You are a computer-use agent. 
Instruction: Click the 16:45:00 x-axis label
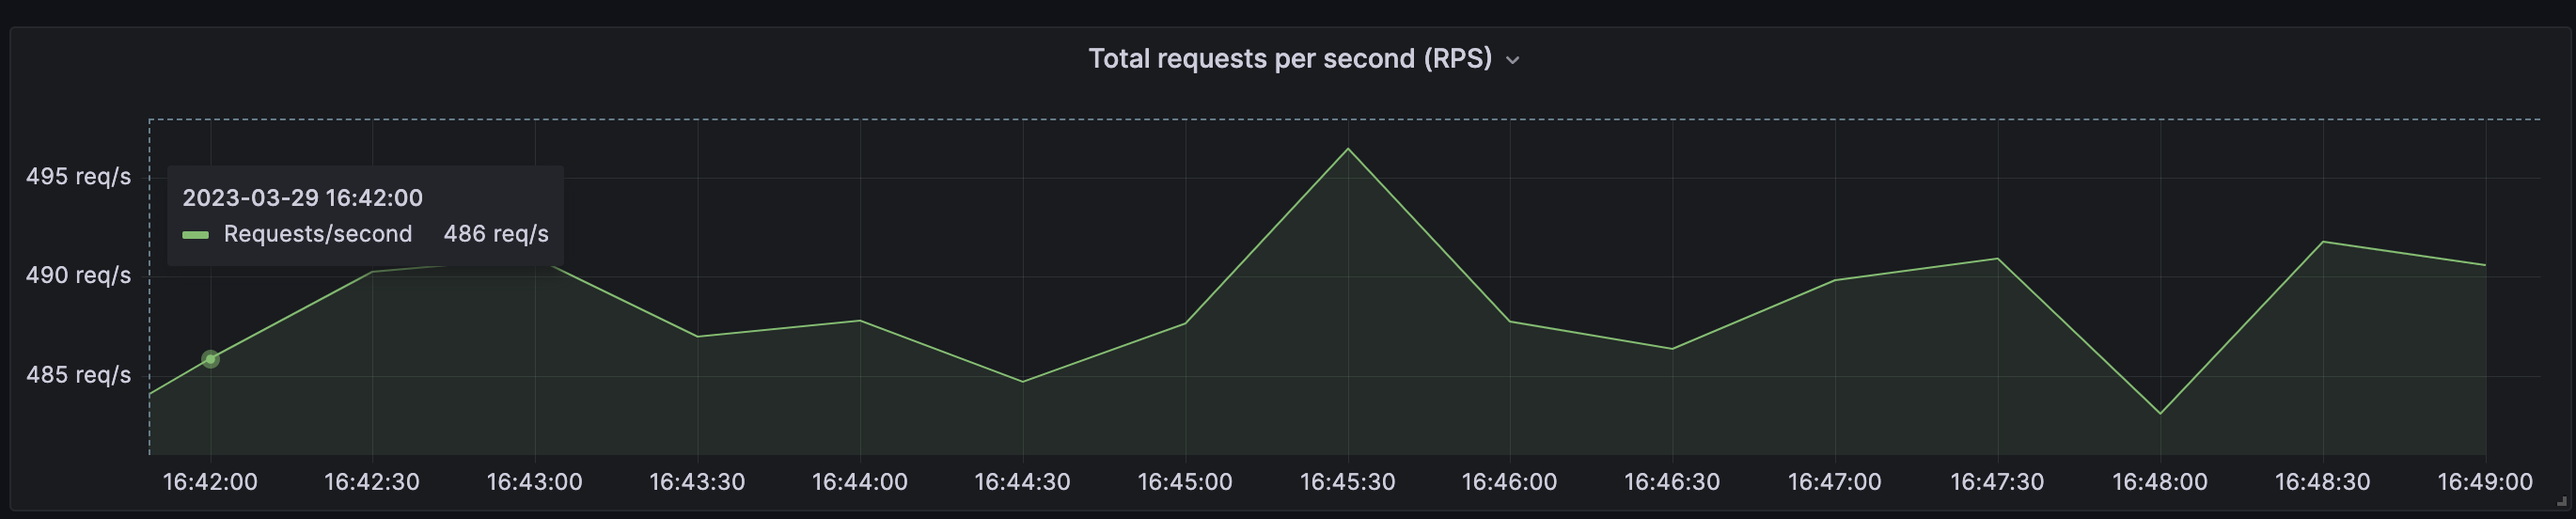coord(1185,482)
